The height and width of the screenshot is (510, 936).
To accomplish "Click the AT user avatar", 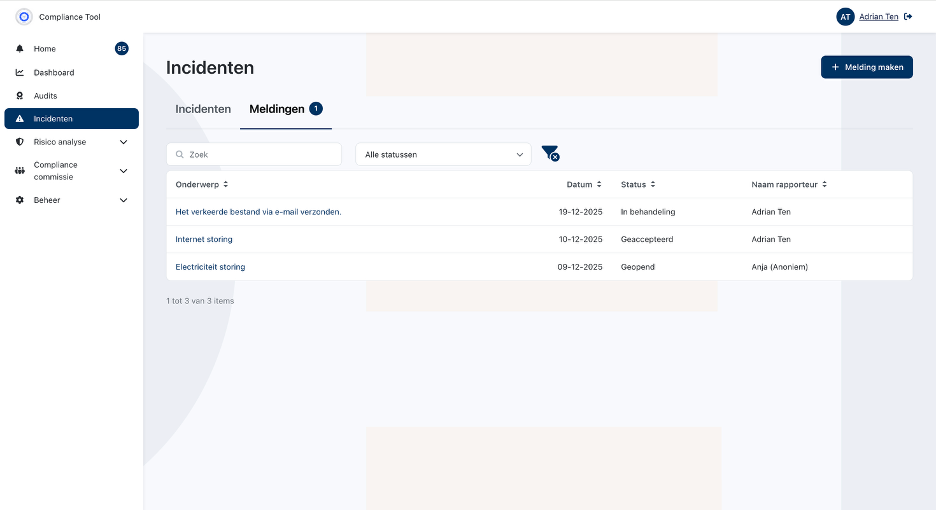I will point(845,17).
